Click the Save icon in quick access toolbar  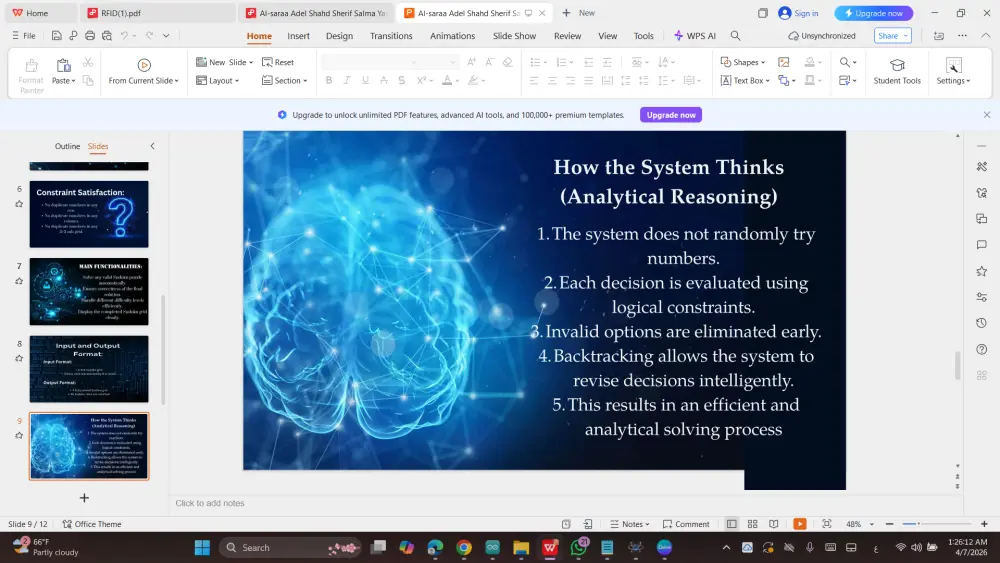tap(57, 36)
